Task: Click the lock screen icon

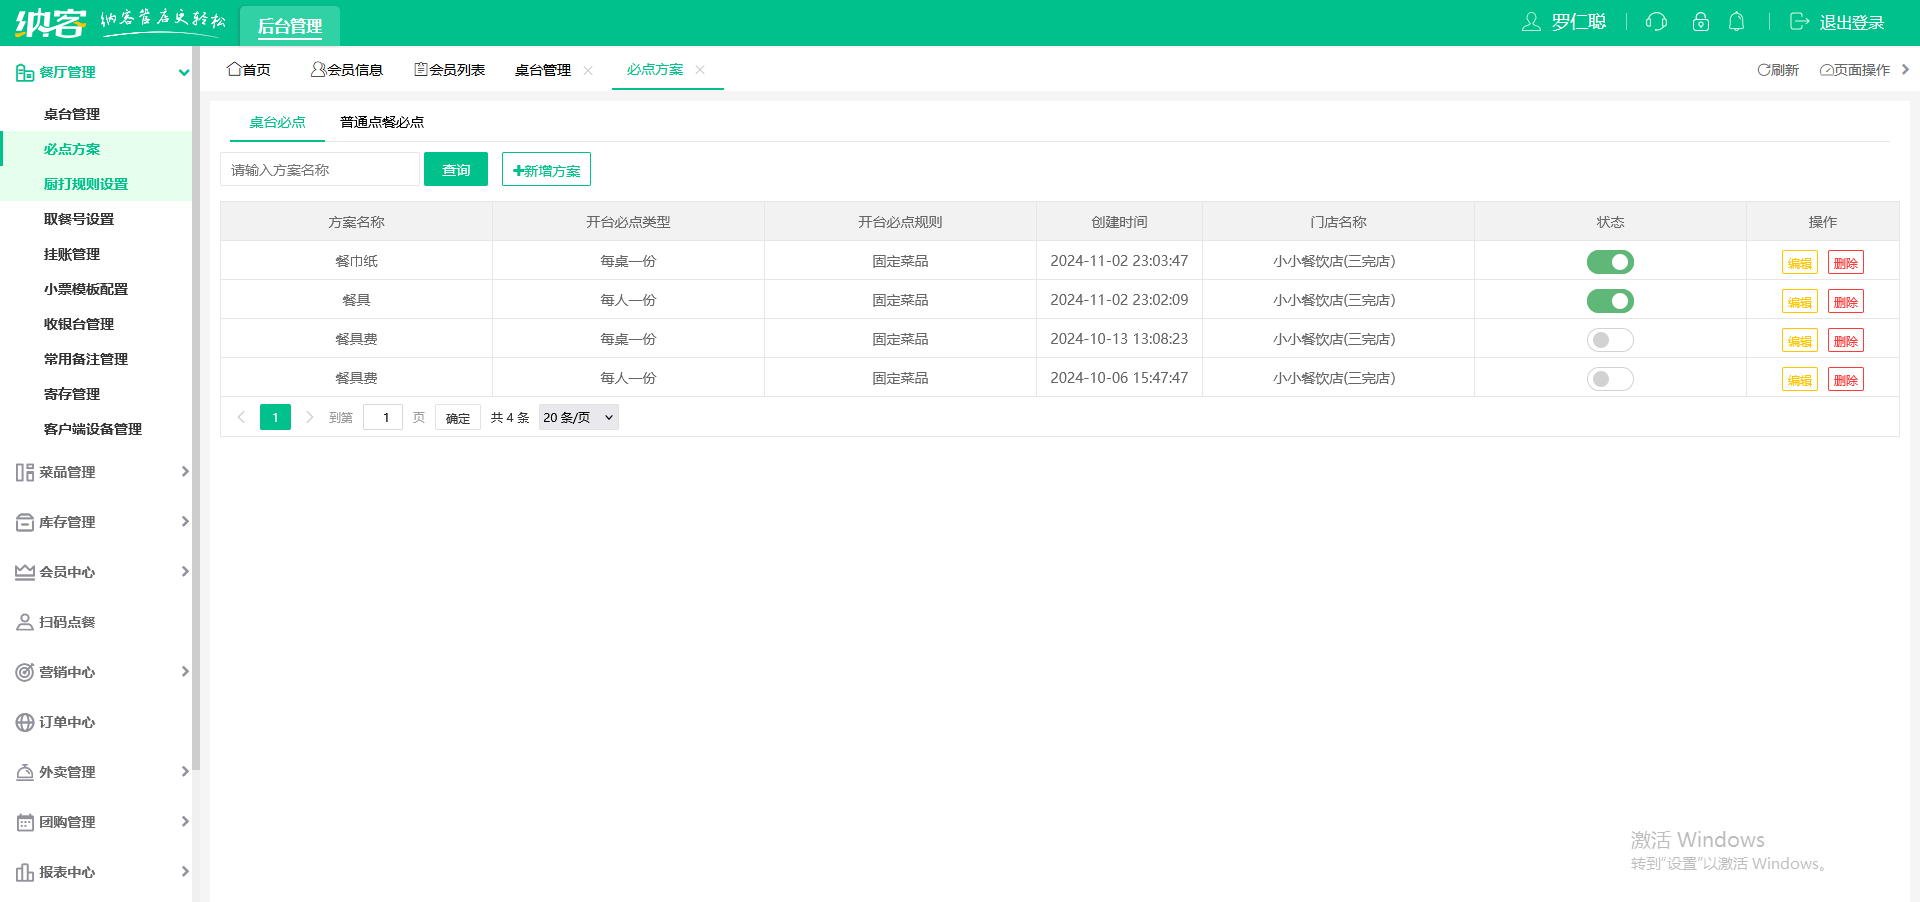Action: (1700, 22)
